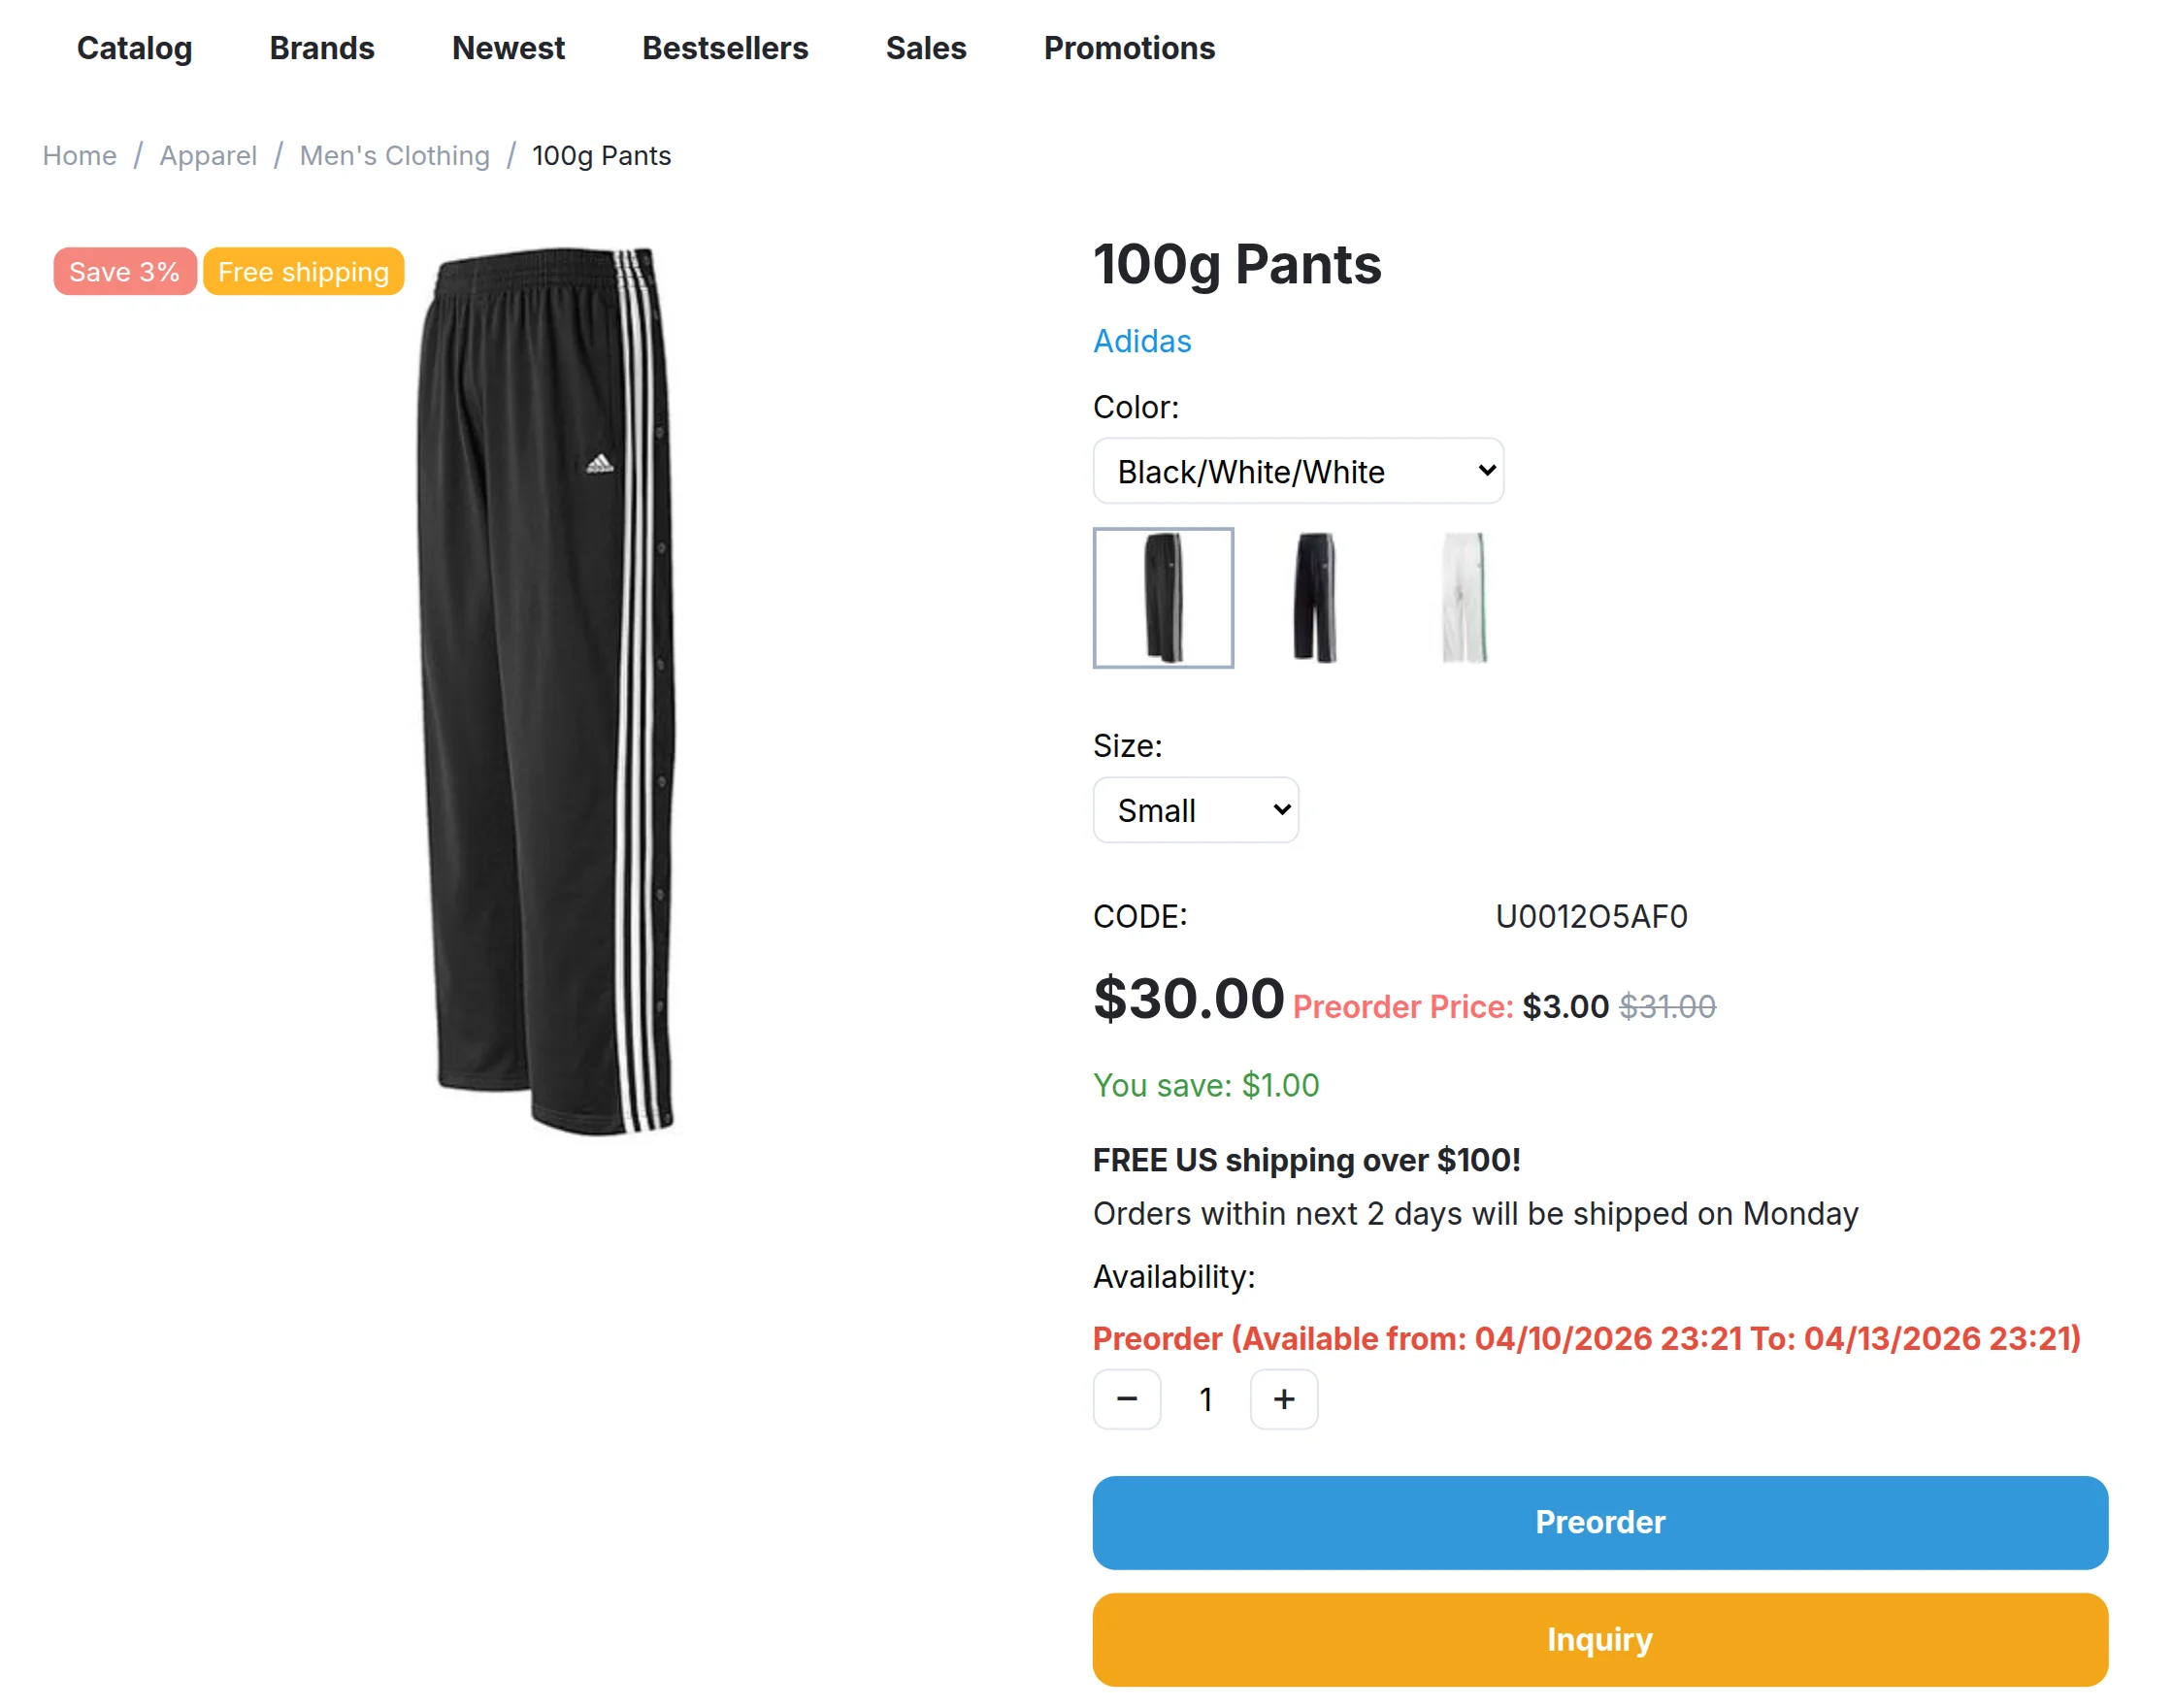Navigate to Bestsellers

[724, 48]
